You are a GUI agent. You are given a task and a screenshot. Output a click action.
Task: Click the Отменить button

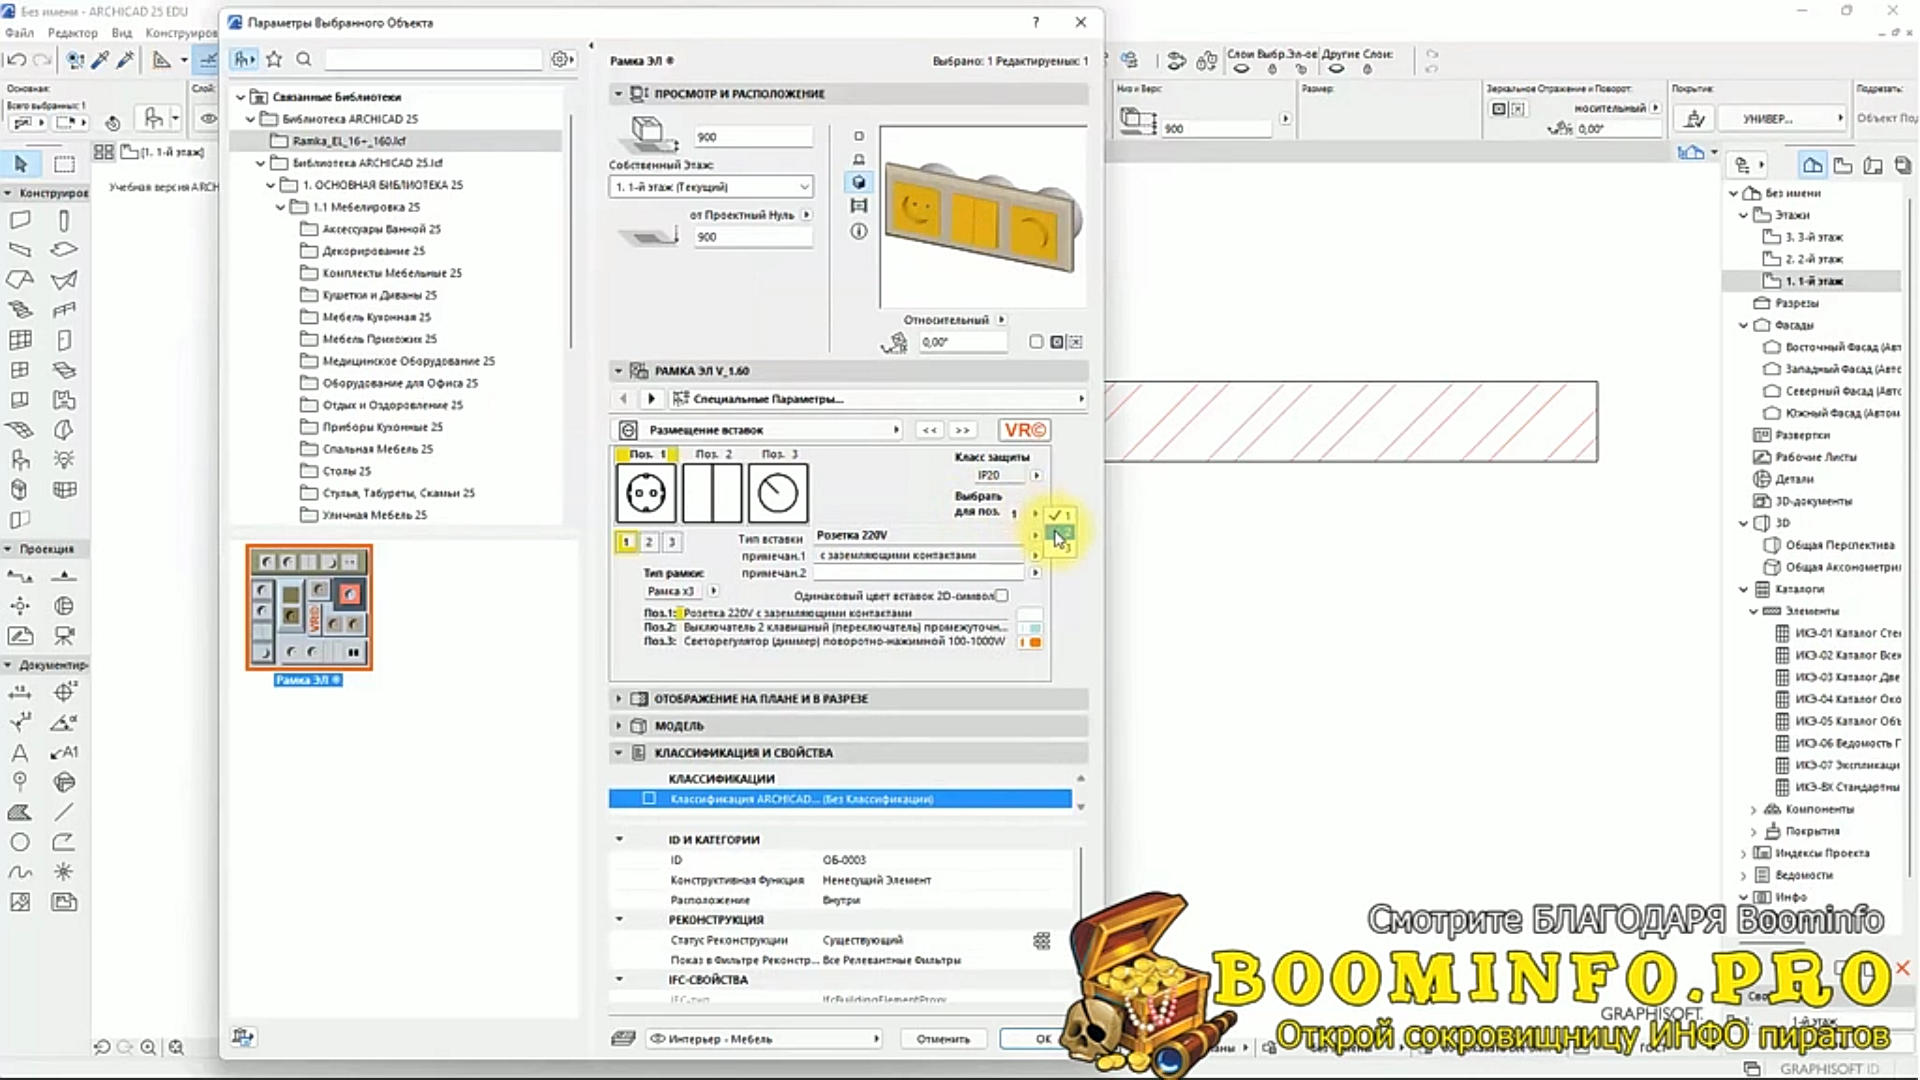pos(943,1039)
